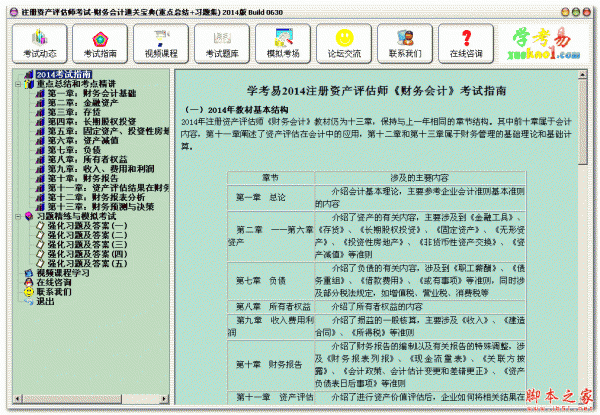Screen dimensions: 600x415
Task: Click the chapter icon beside 第十章
Action: coord(40,179)
